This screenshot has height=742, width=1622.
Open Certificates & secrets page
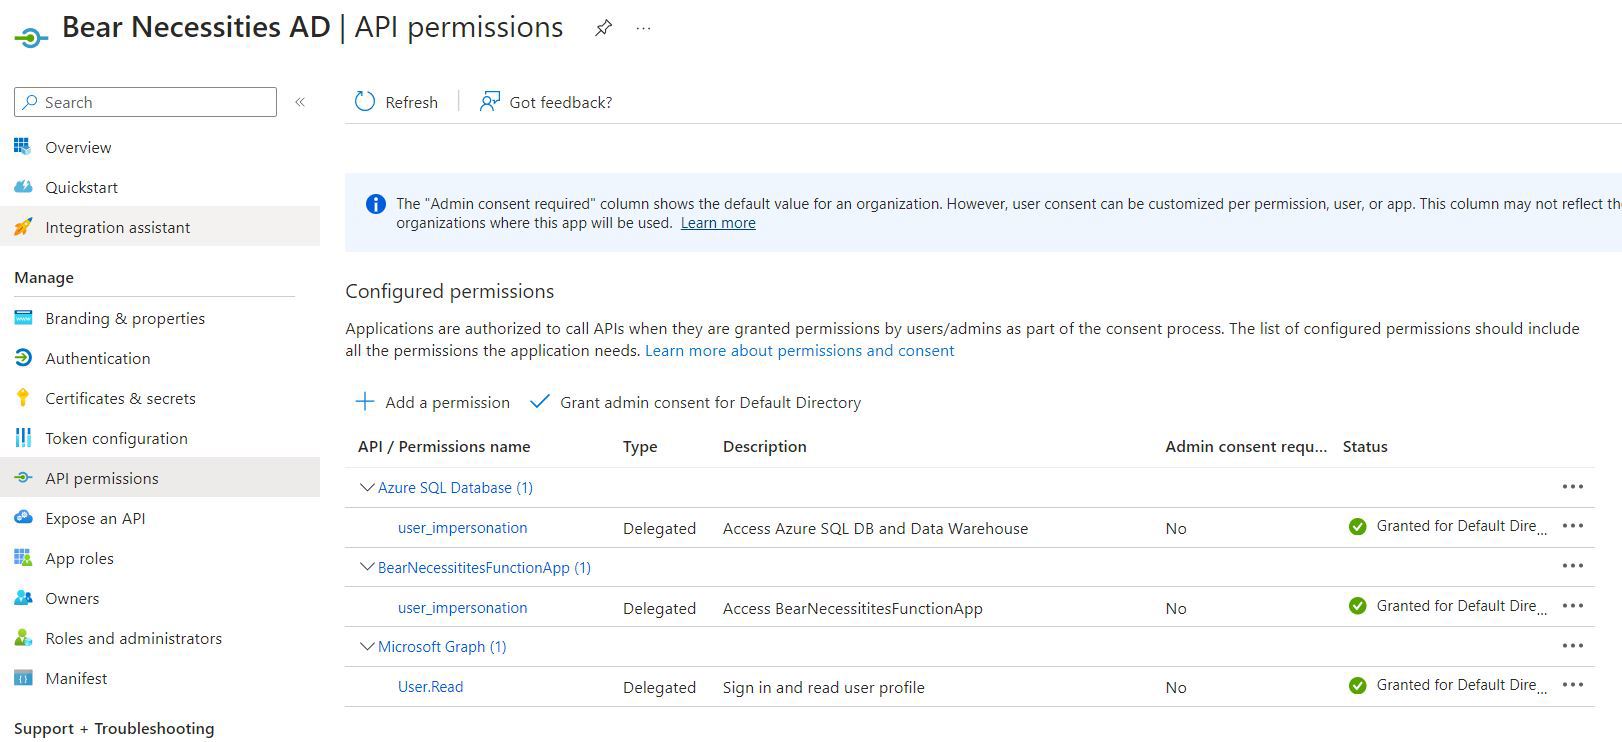[x=120, y=398]
